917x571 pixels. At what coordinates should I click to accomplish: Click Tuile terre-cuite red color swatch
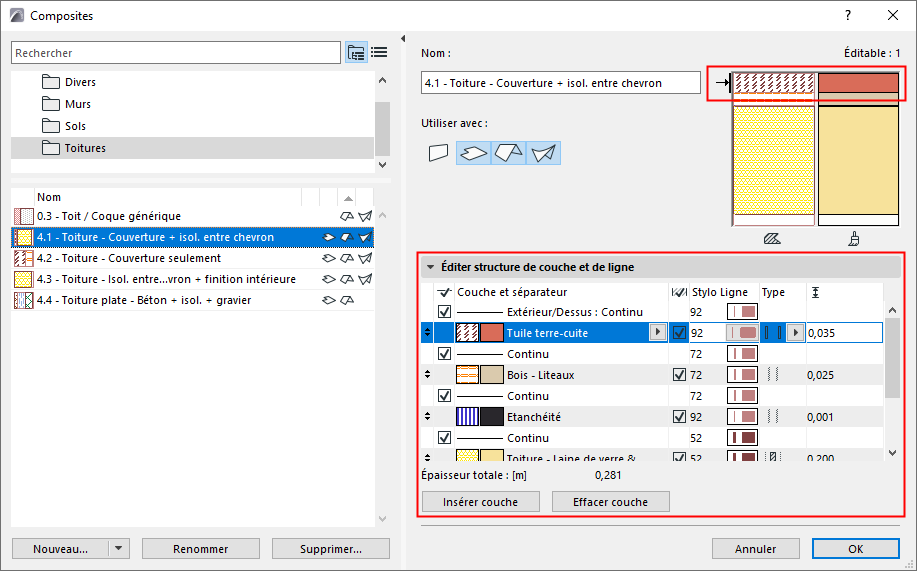click(x=492, y=333)
